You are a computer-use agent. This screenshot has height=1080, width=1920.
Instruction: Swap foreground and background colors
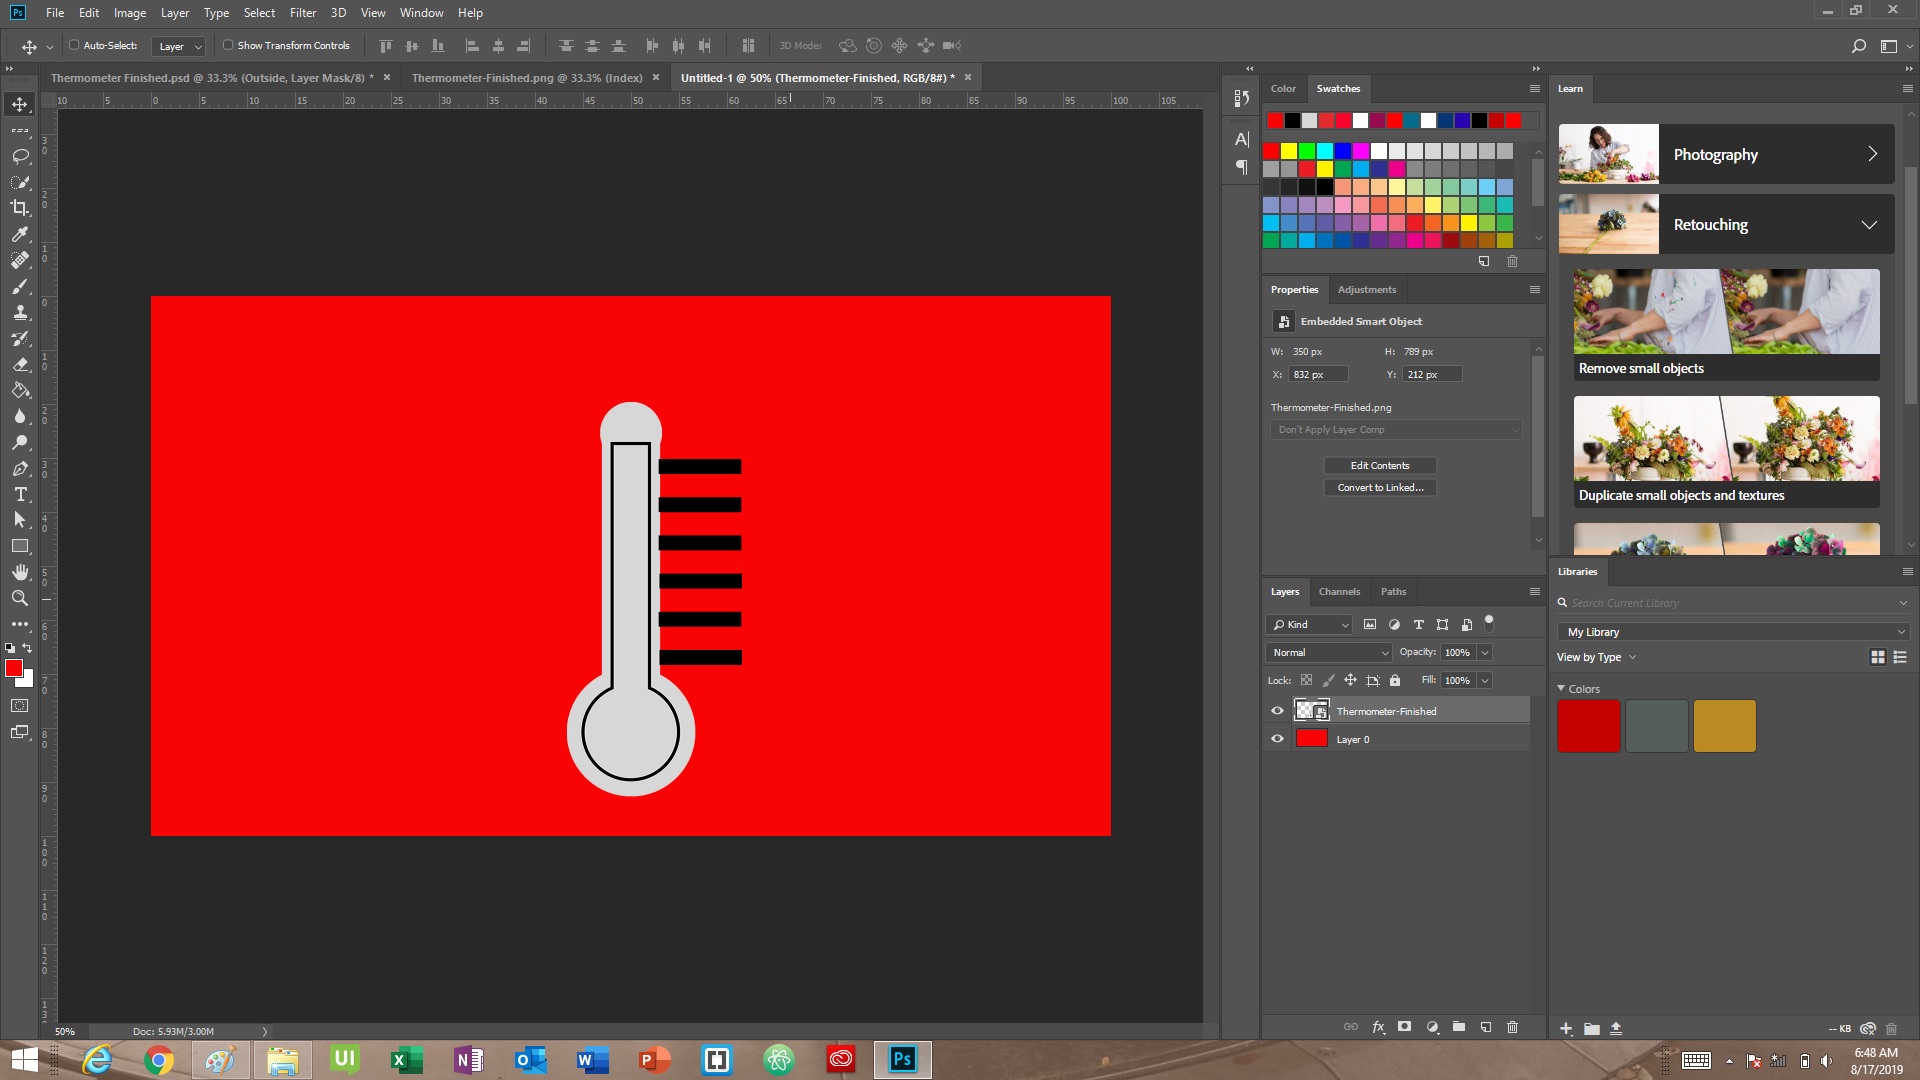click(x=28, y=648)
